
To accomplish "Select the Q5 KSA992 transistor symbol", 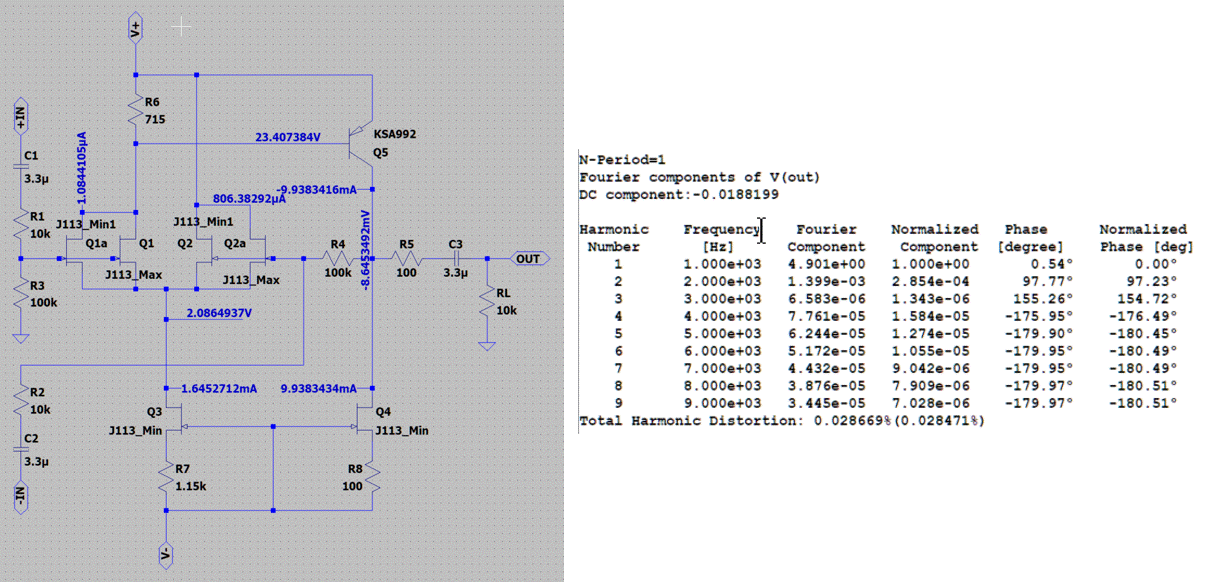I will click(363, 144).
